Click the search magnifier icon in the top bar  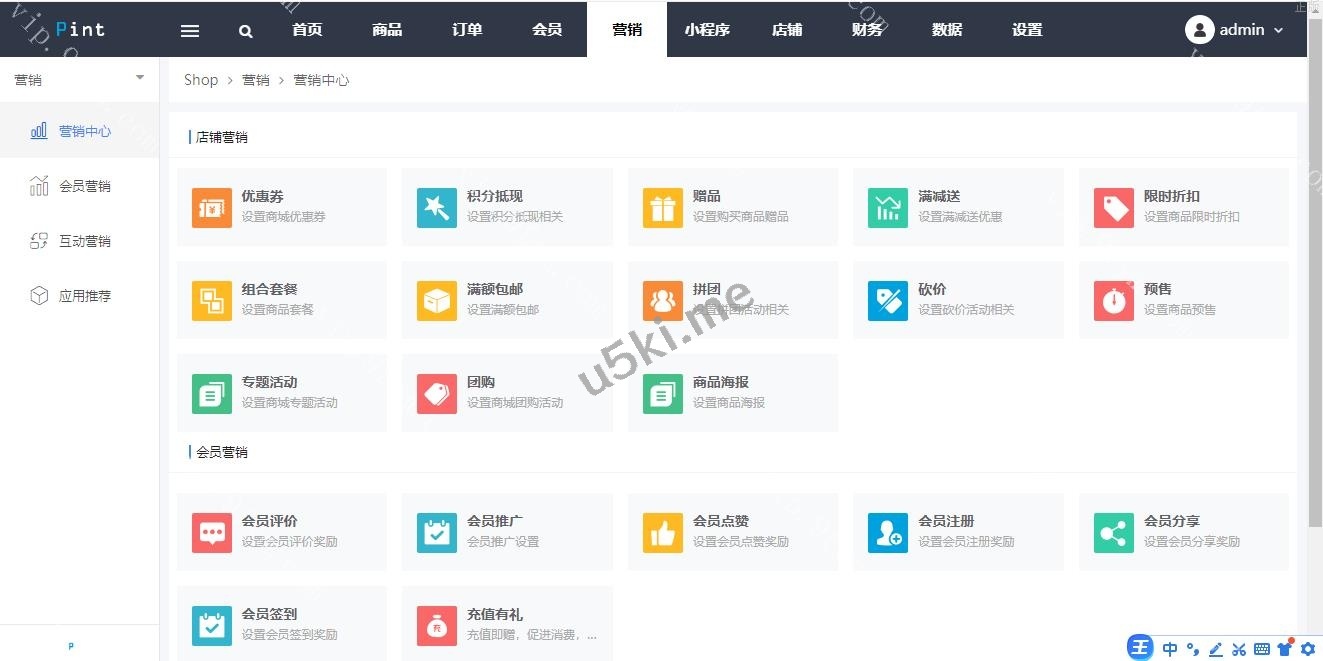(x=245, y=29)
